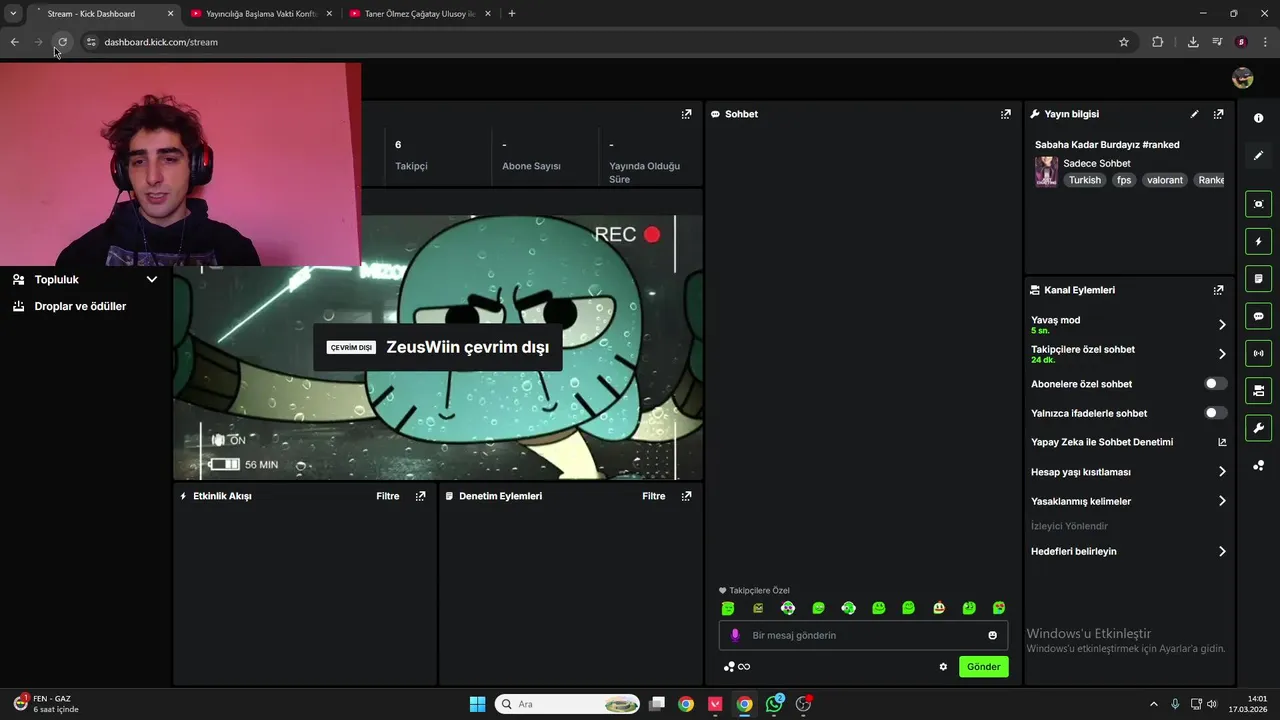Open the channel actions widget in sidebar
Image resolution: width=1280 pixels, height=720 pixels.
[x=1258, y=390]
